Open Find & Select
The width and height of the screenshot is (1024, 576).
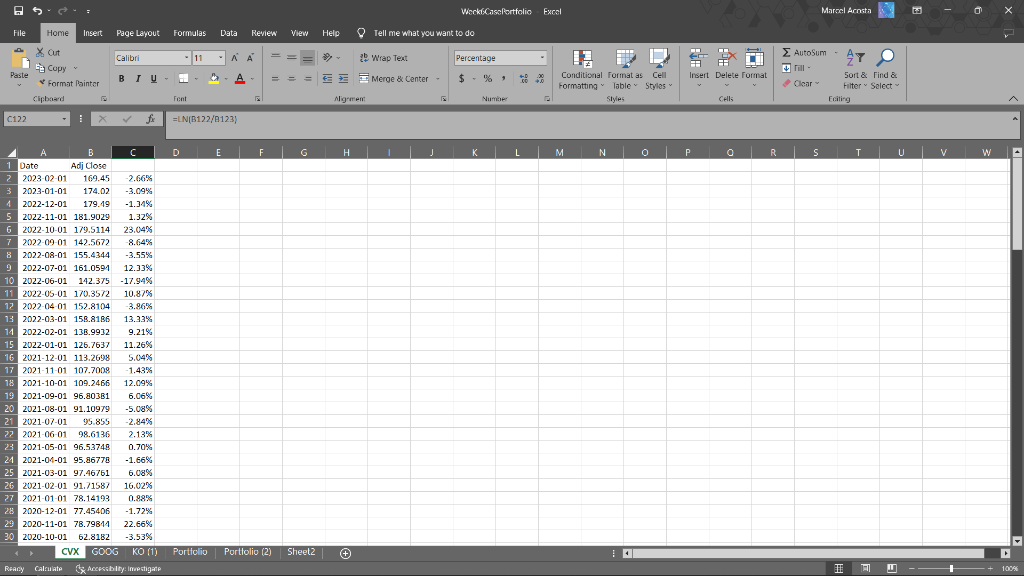885,69
